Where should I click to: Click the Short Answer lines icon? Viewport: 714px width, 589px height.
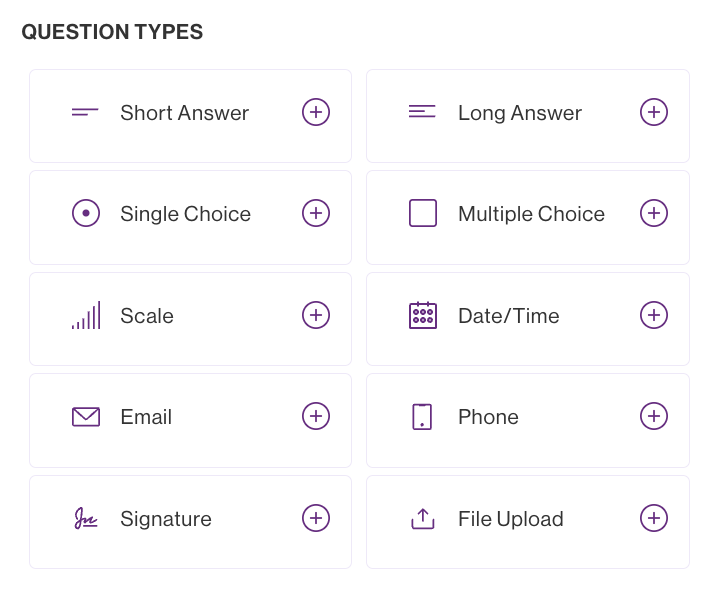(85, 112)
